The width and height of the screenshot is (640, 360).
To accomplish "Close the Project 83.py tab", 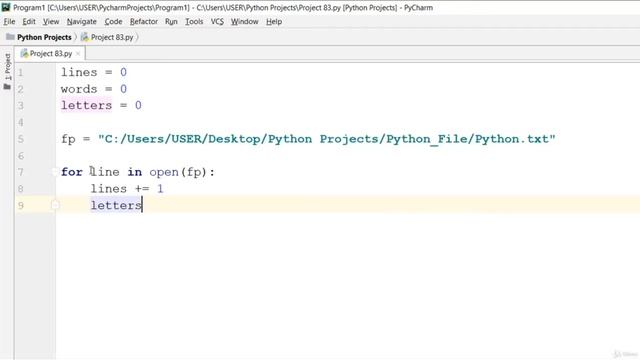I will (78, 53).
